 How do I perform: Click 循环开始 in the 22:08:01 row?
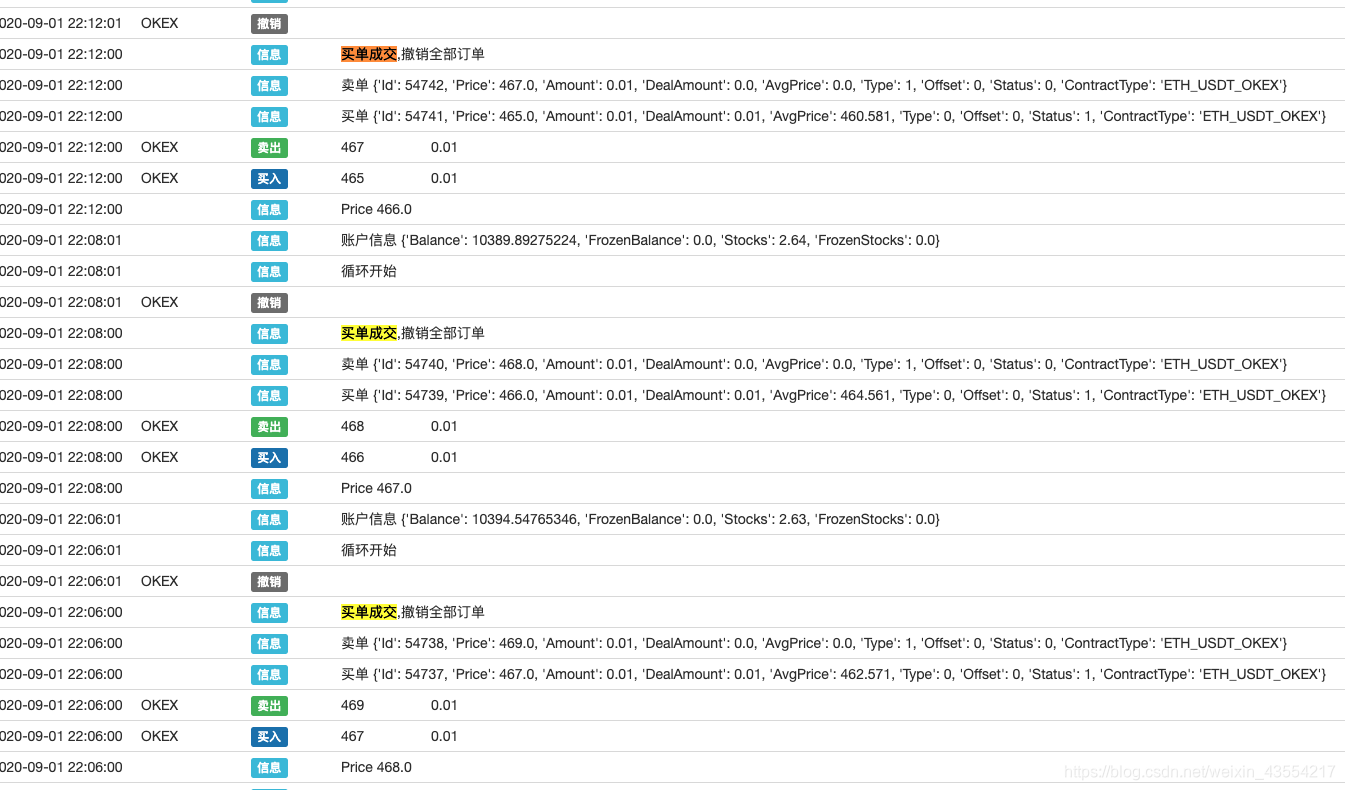[x=369, y=271]
